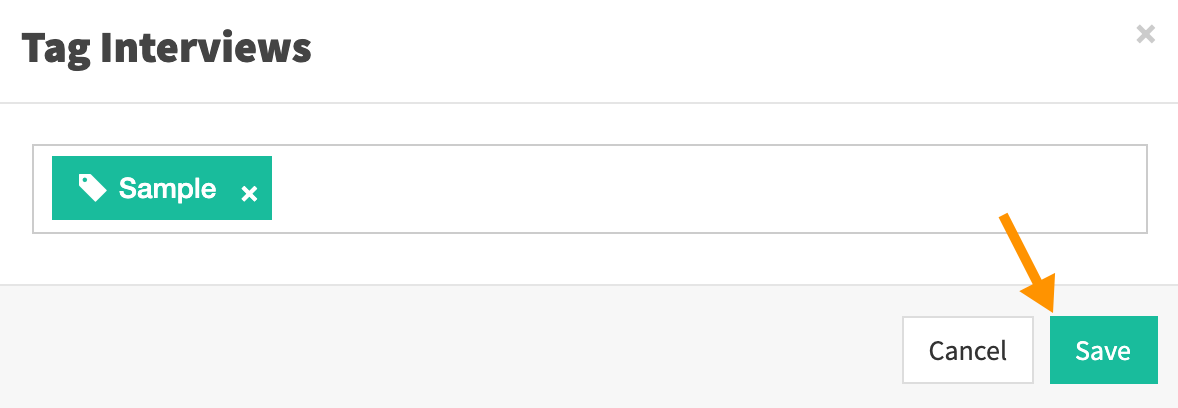Click the white price-tag glyph beside Sample

92,188
